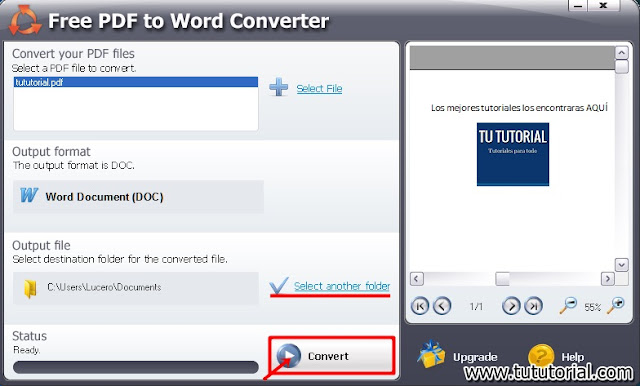Screen dimensions: 640x386
Task: Go to the previous preview page
Action: click(x=442, y=306)
